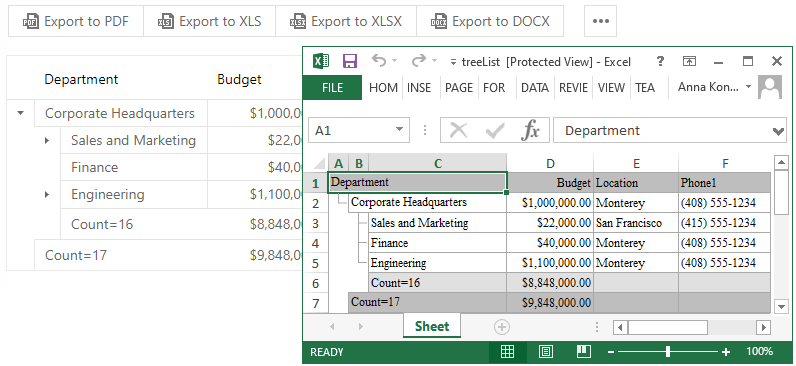The height and width of the screenshot is (366, 796).
Task: Switch to the INSERT ribbon tab
Action: tap(419, 88)
